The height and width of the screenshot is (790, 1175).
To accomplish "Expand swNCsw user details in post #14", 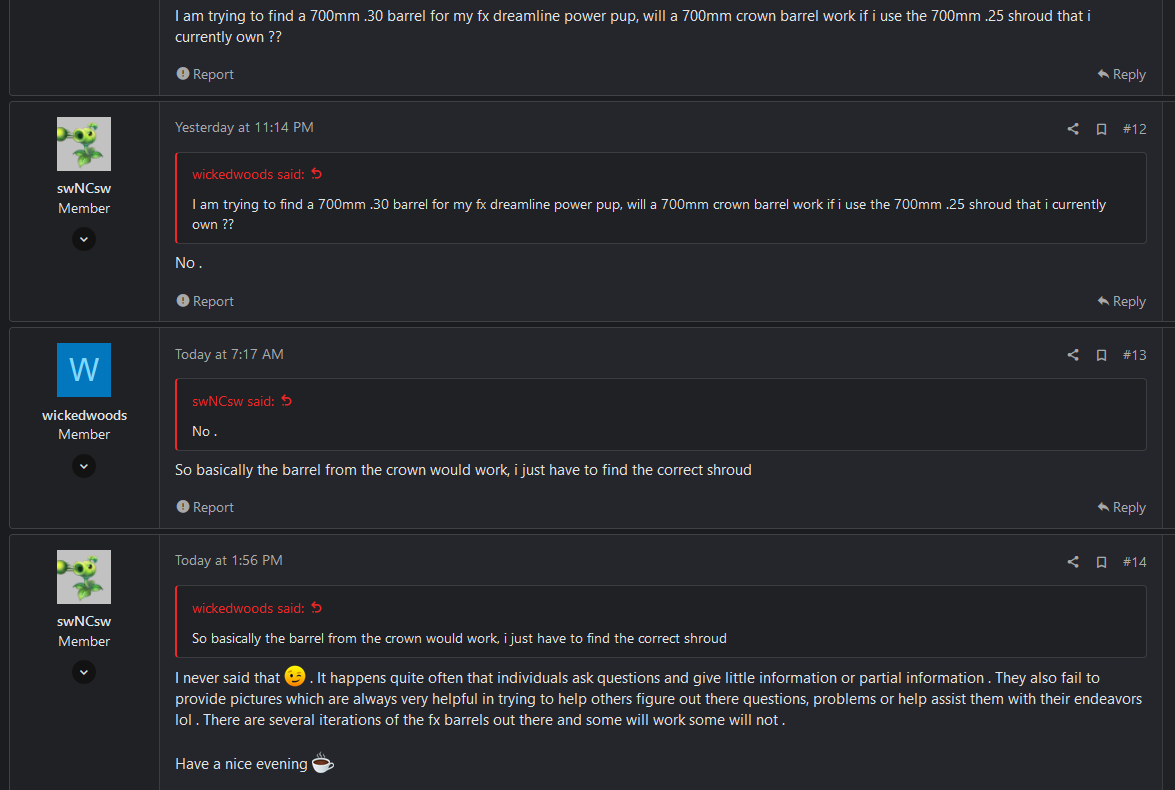I will pyautogui.click(x=84, y=672).
